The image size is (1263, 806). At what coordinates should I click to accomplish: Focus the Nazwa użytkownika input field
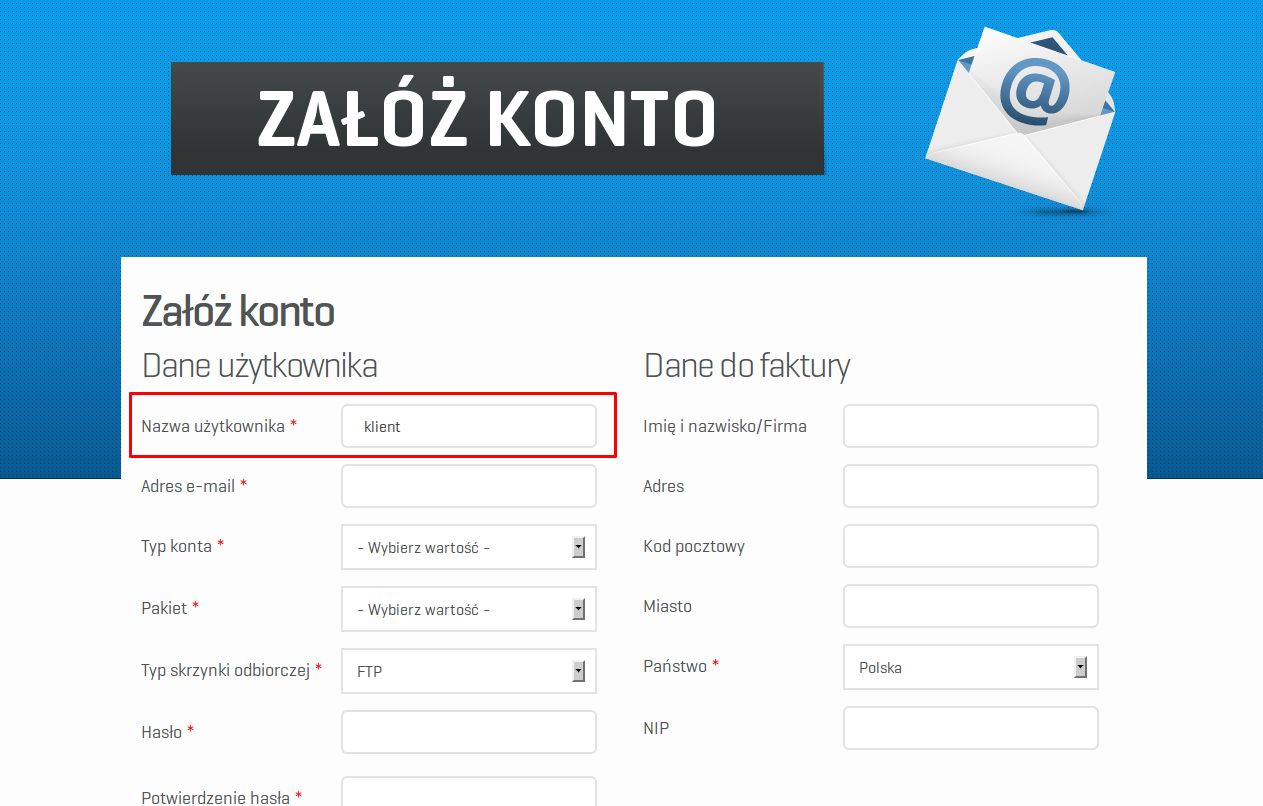coord(469,426)
